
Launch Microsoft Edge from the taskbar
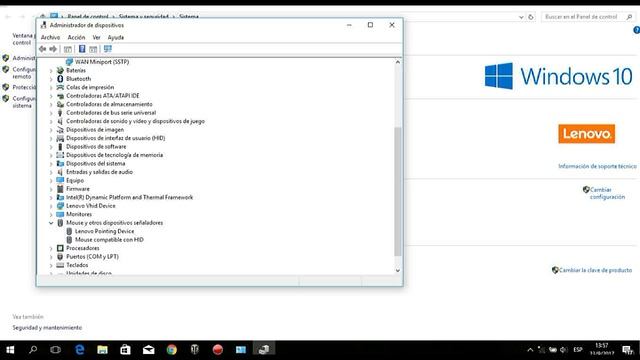click(x=80, y=350)
